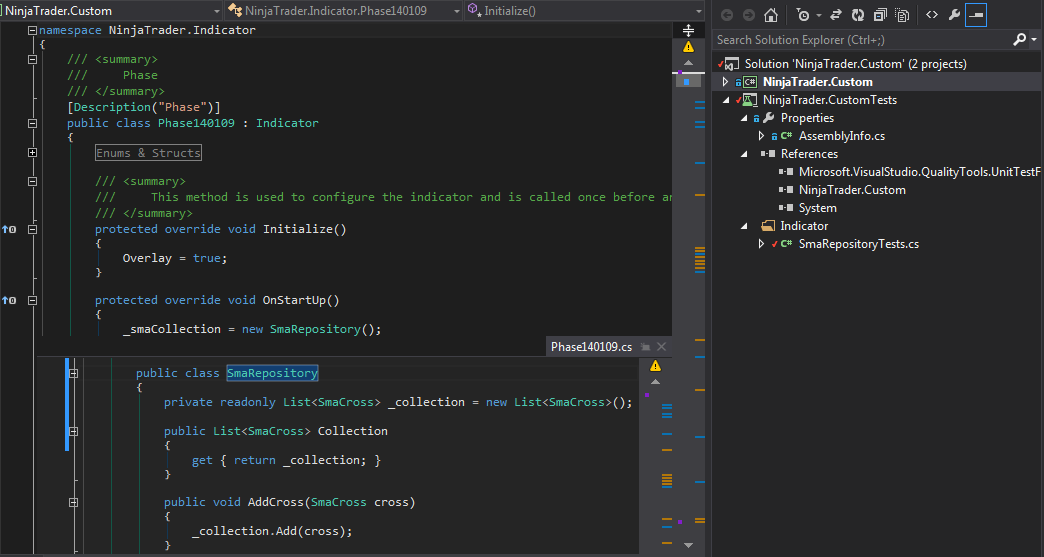
Task: Select the System reference
Action: point(818,208)
